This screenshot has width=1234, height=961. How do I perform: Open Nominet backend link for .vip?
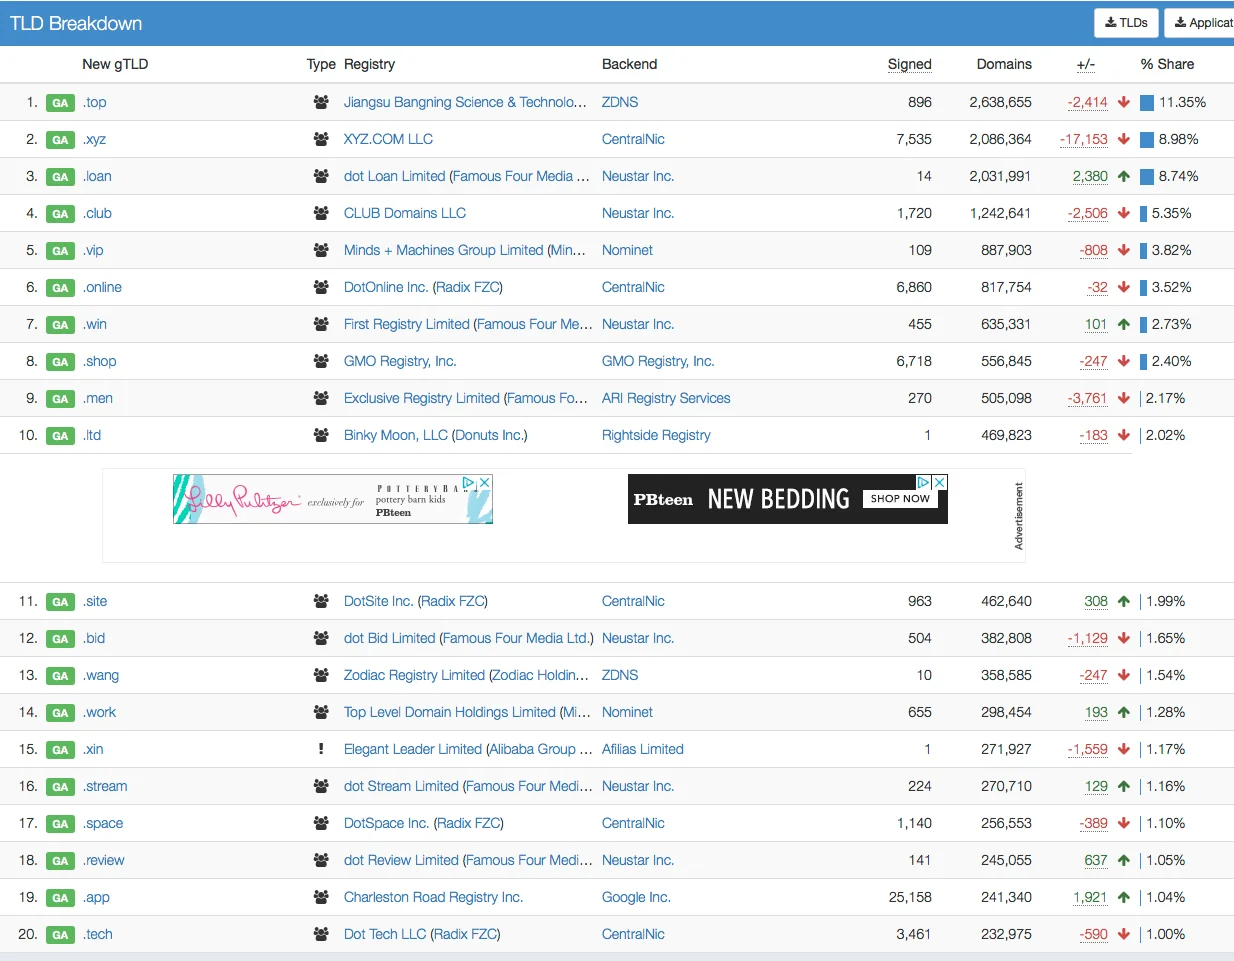click(627, 250)
